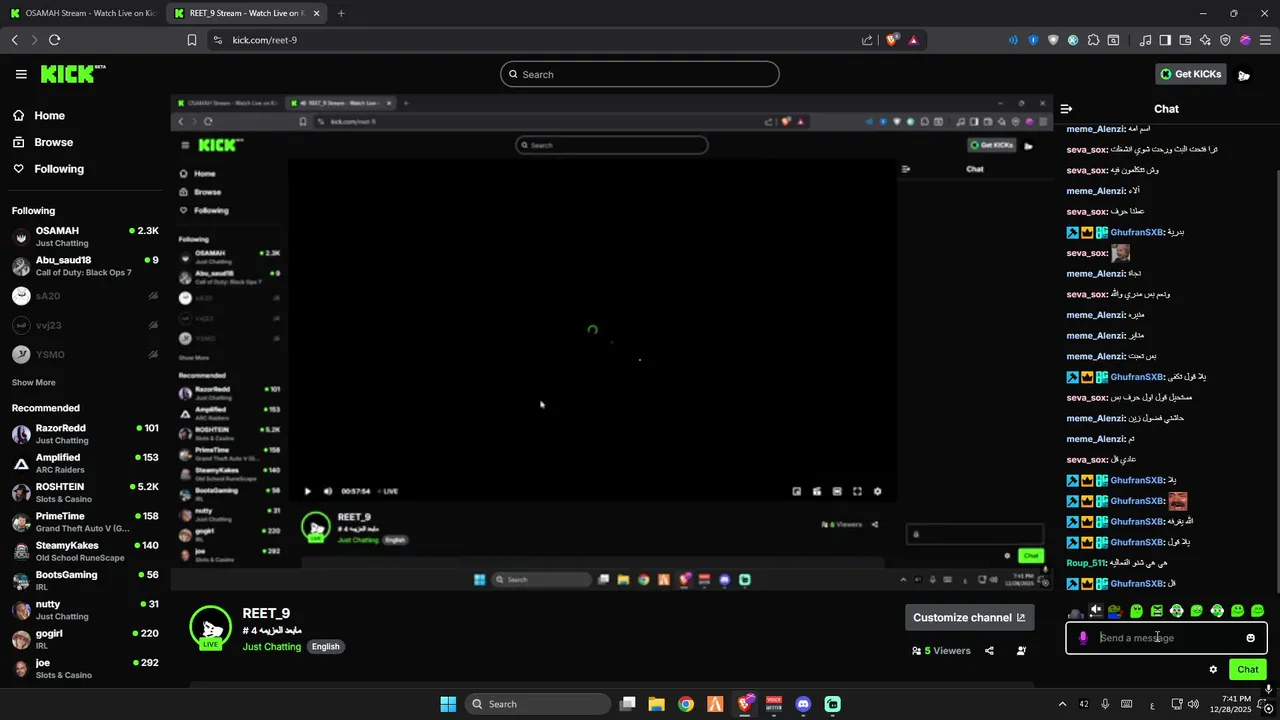The width and height of the screenshot is (1280, 720).
Task: Open the profile avatar menu beside Get KICKs
Action: click(x=1243, y=75)
